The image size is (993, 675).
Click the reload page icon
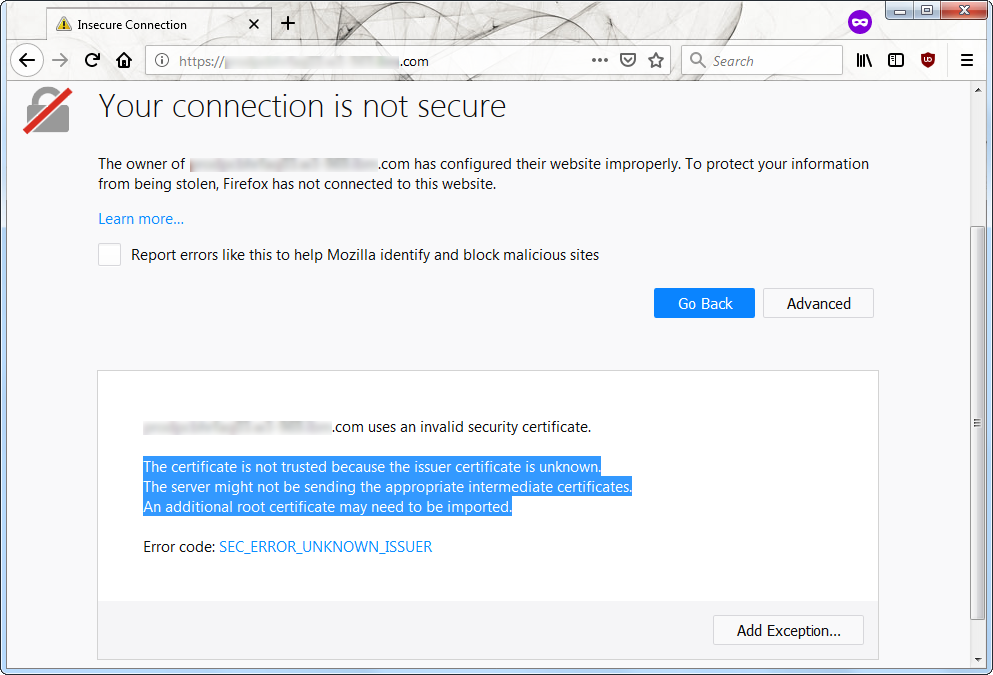click(x=92, y=60)
